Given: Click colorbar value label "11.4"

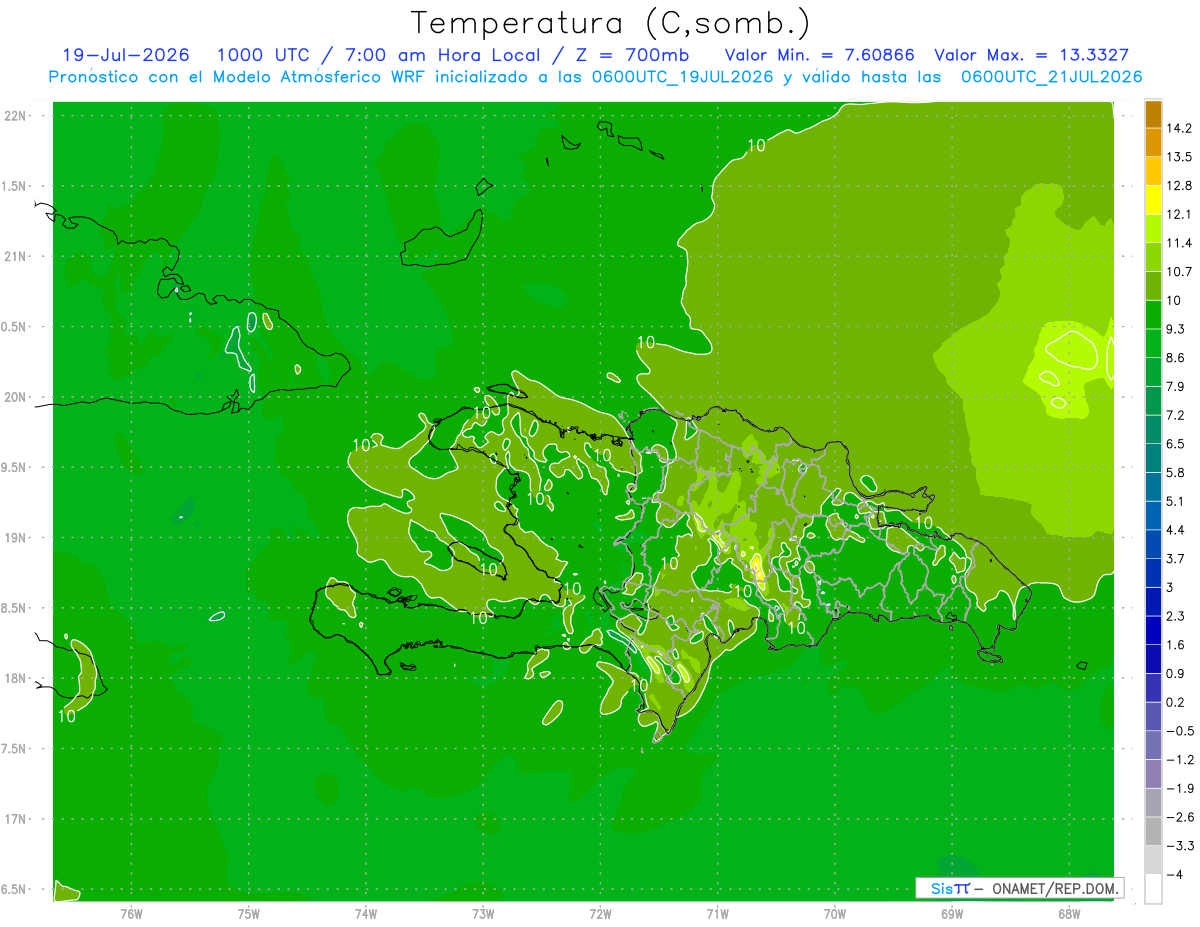Looking at the screenshot, I should pyautogui.click(x=1179, y=243).
